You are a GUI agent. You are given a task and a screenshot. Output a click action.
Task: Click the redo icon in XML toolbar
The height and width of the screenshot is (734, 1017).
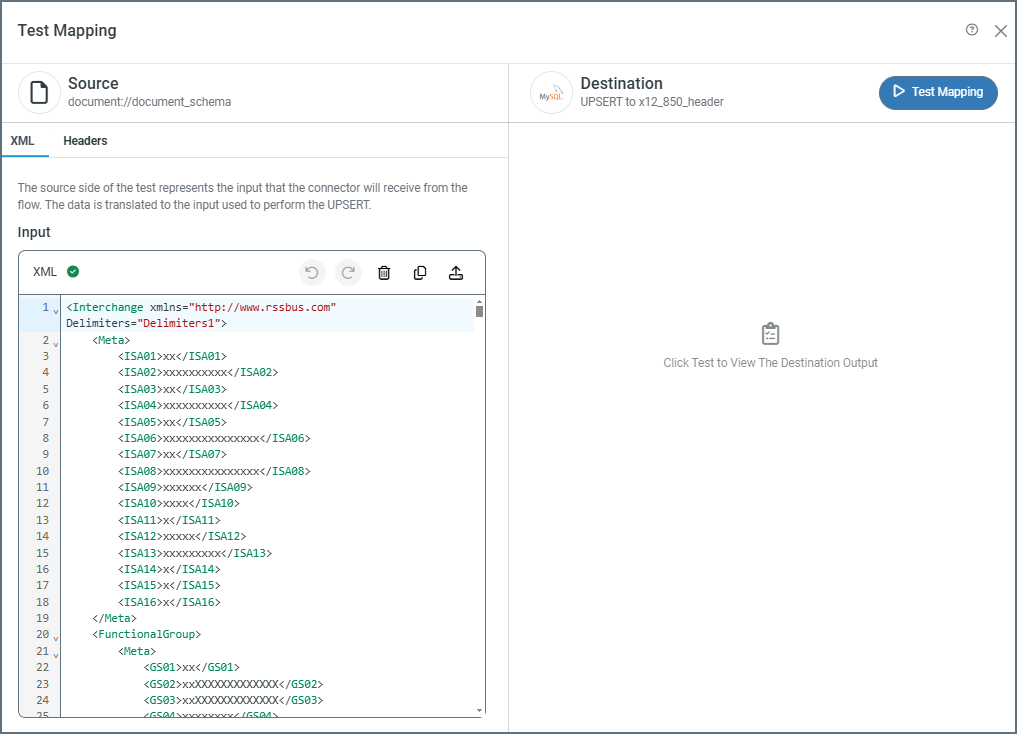348,272
